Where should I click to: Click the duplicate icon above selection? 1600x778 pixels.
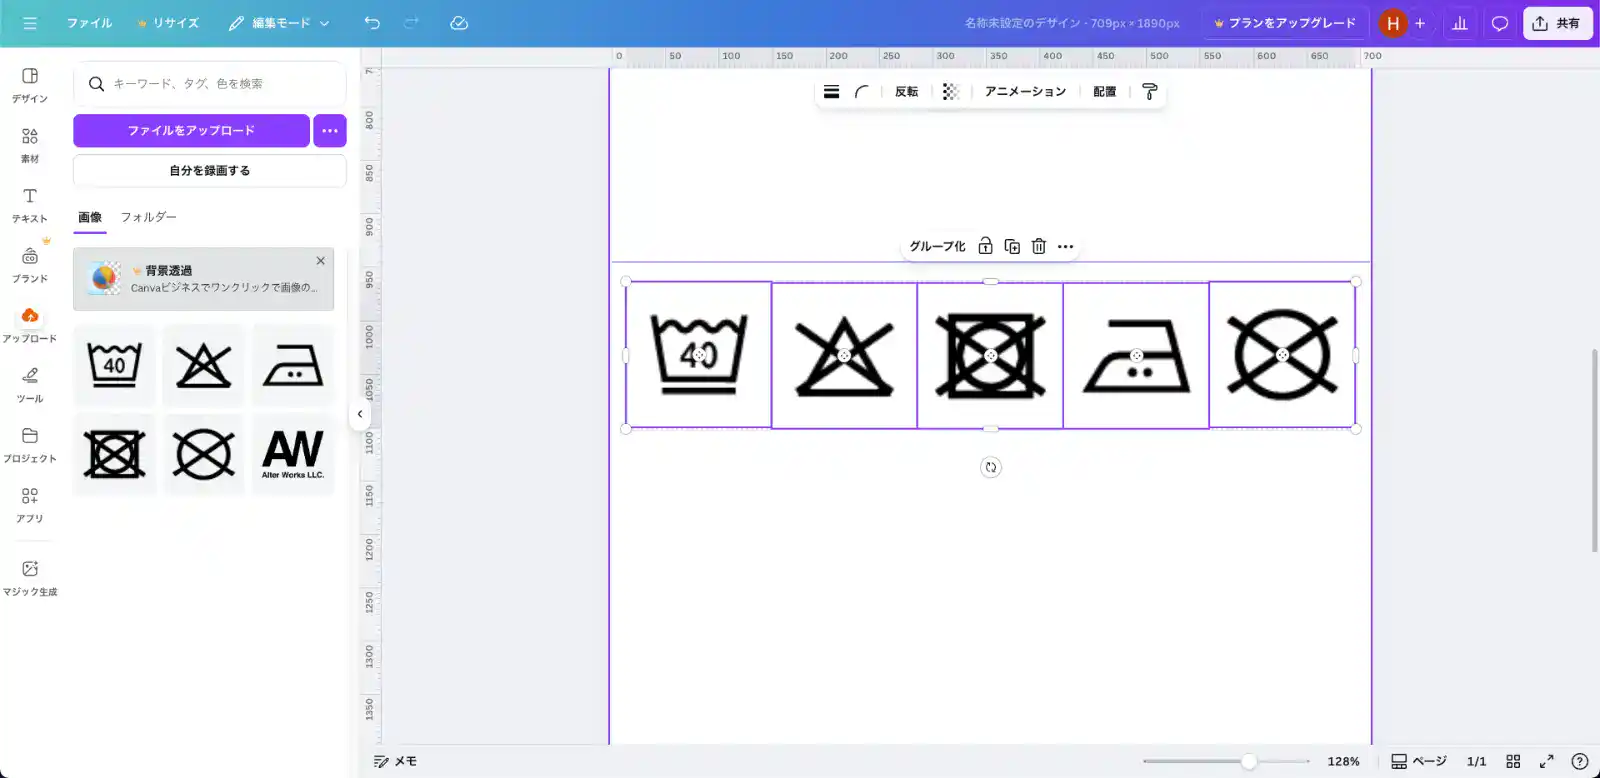click(1012, 246)
